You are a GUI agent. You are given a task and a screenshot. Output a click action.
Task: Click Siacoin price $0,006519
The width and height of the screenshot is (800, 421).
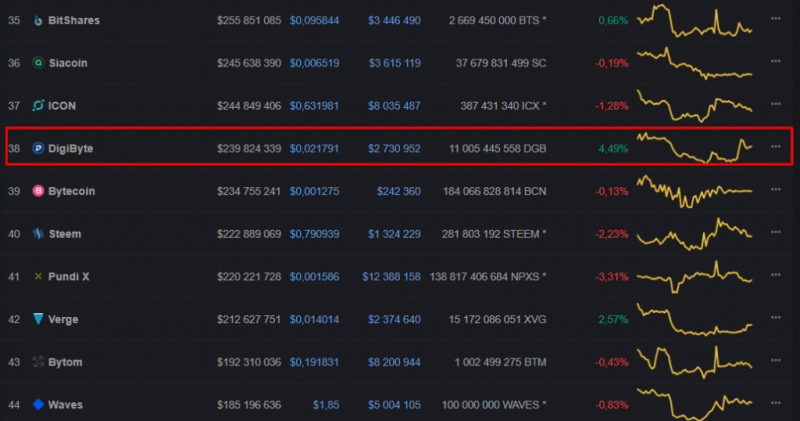pyautogui.click(x=314, y=63)
